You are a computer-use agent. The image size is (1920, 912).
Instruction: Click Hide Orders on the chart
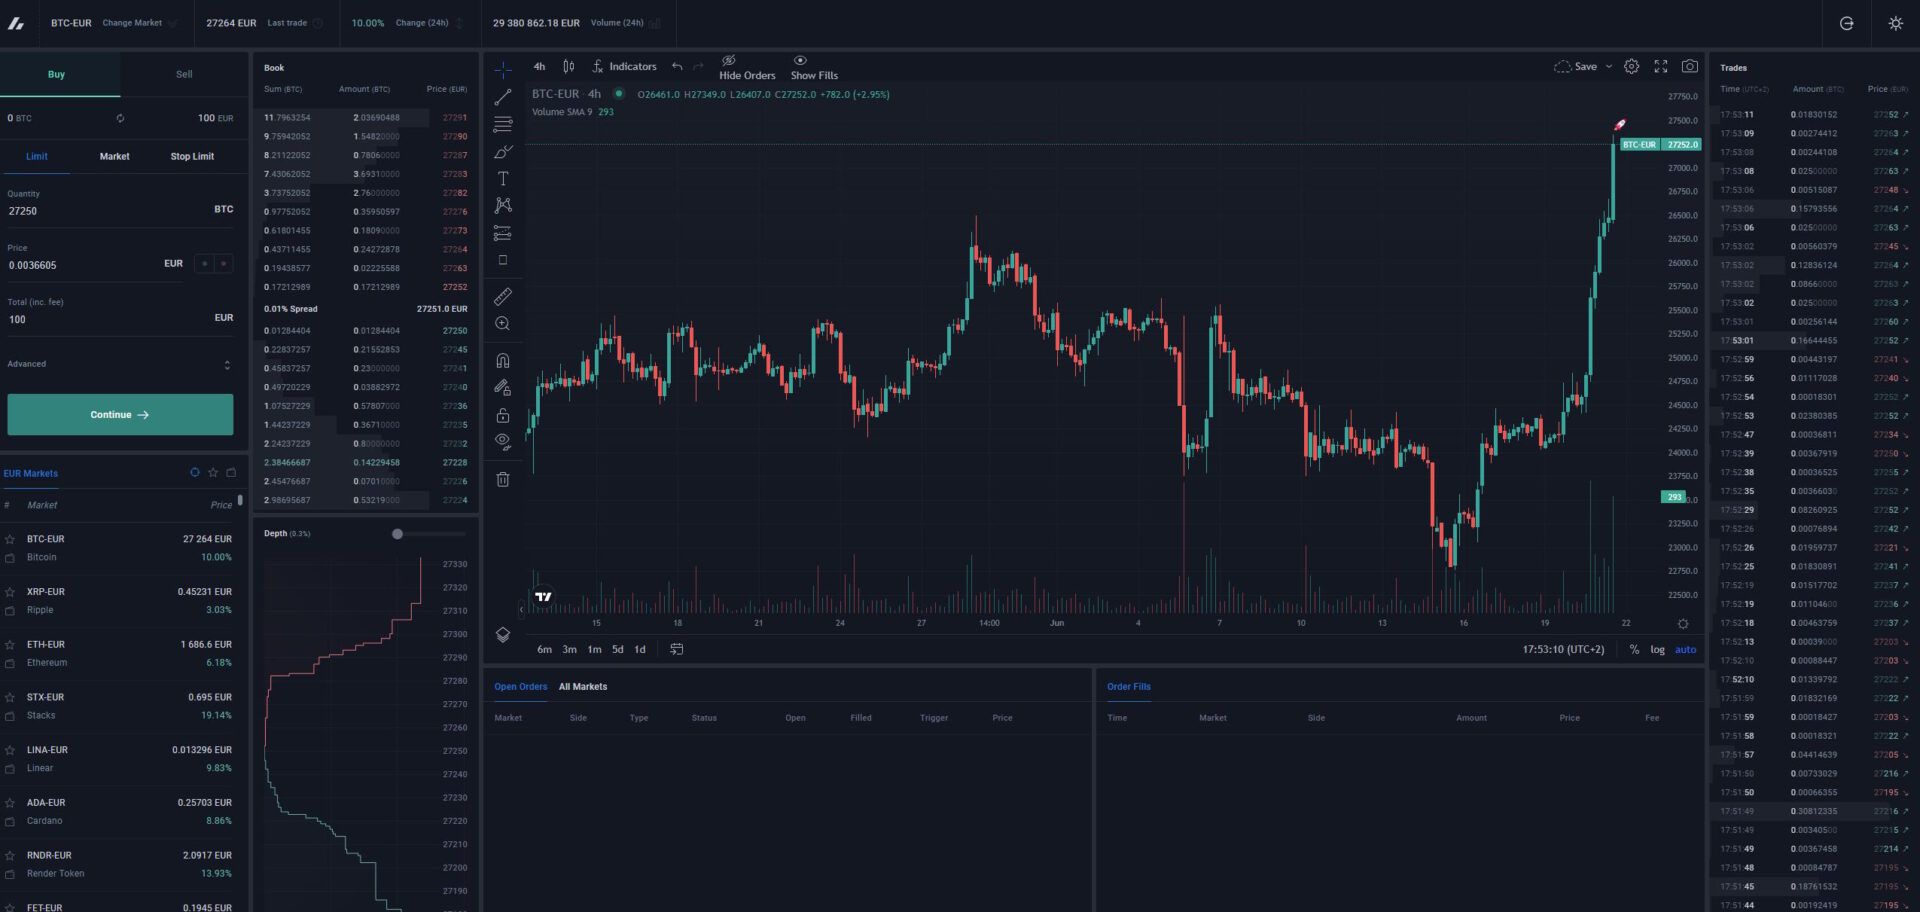coord(747,68)
